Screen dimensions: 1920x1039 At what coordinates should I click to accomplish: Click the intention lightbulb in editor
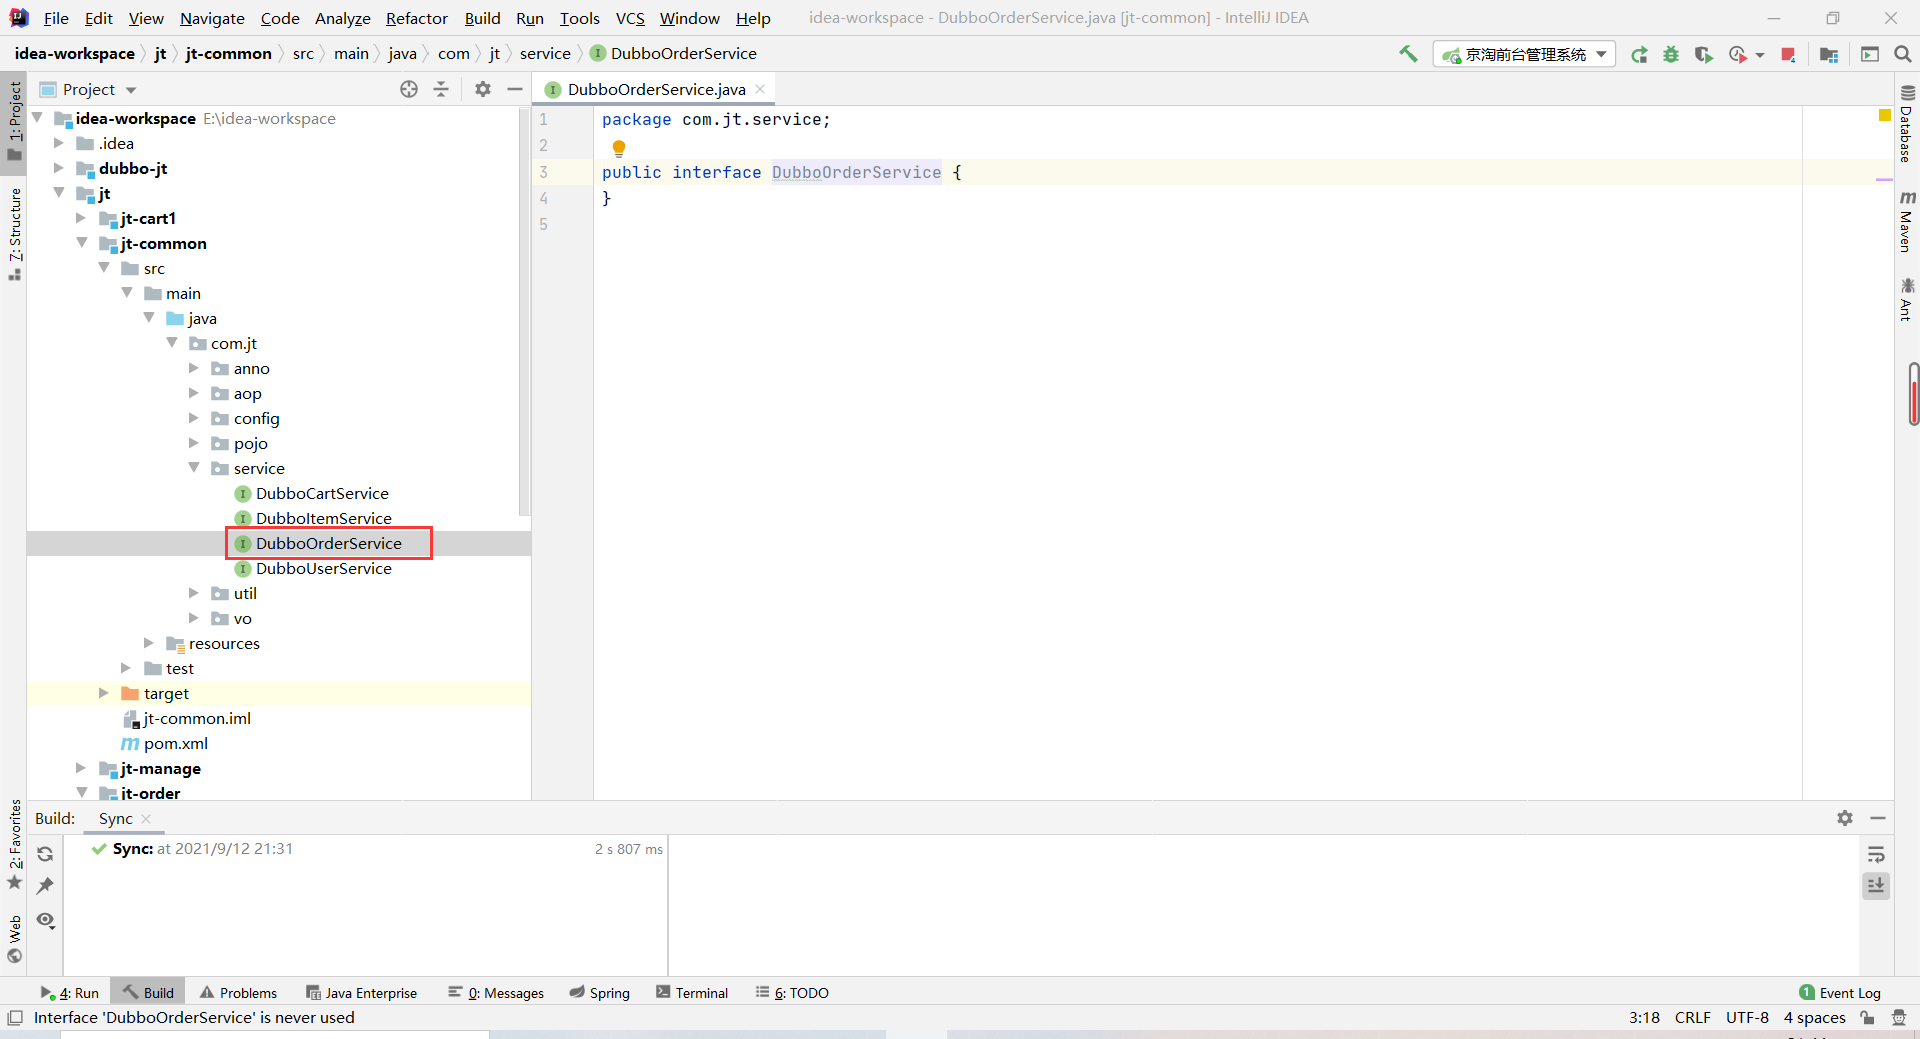point(619,148)
